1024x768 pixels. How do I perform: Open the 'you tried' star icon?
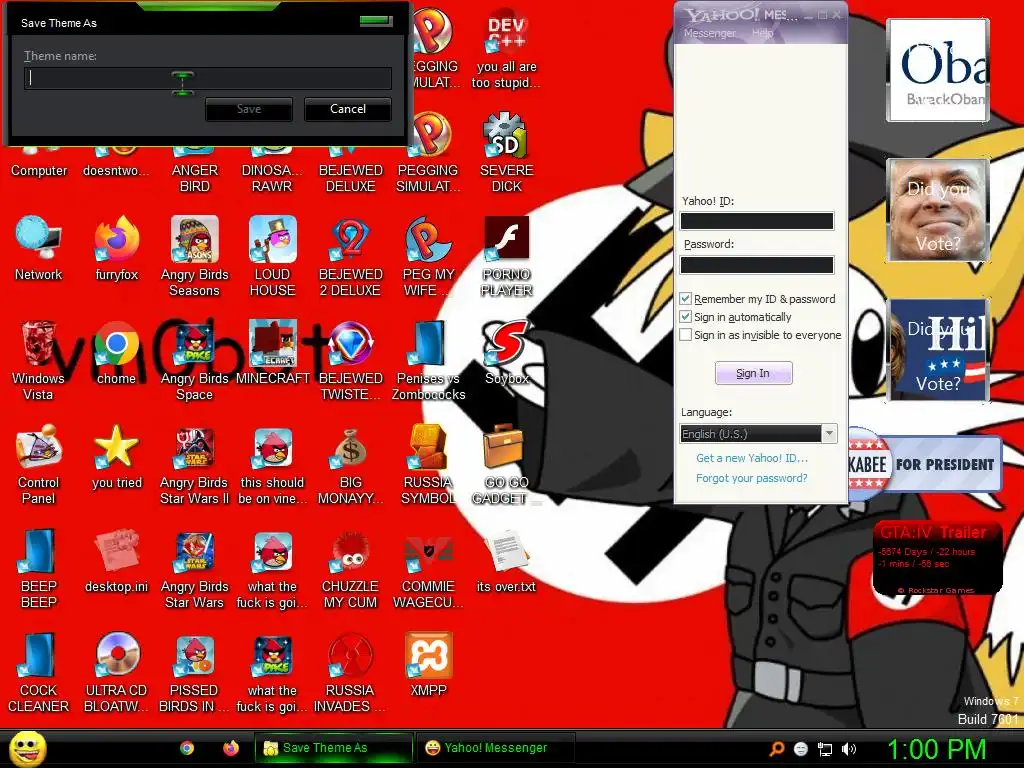(x=117, y=457)
